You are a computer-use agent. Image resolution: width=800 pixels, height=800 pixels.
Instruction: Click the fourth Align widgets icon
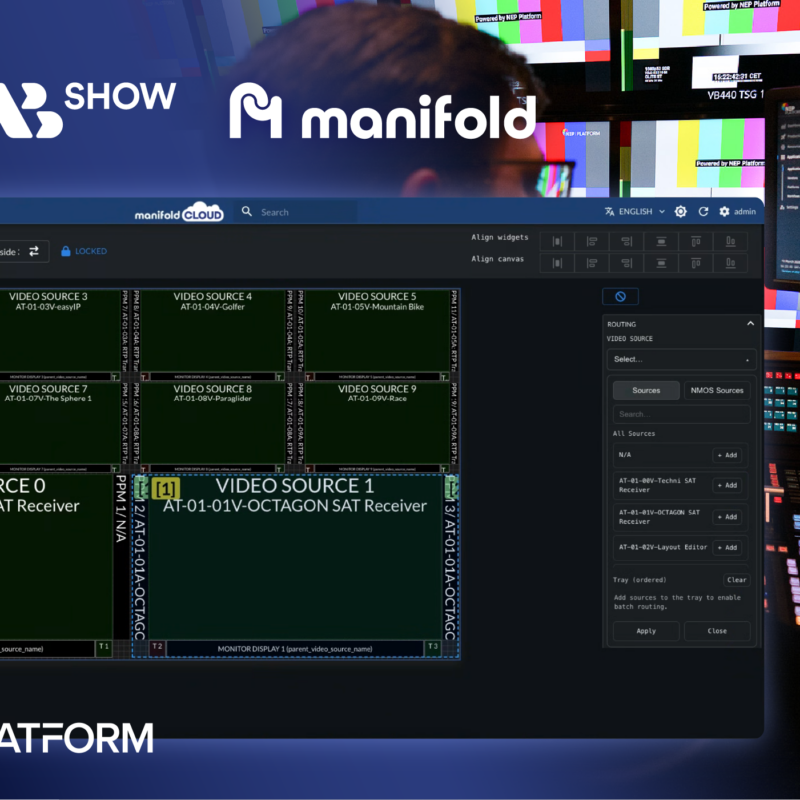662,241
